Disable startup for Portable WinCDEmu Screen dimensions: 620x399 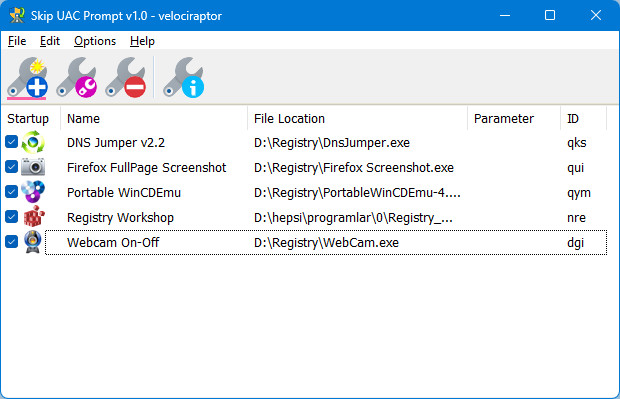point(11,192)
